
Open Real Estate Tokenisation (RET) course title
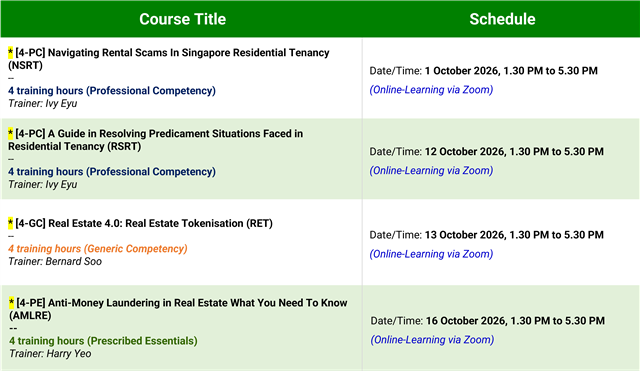[x=144, y=223]
